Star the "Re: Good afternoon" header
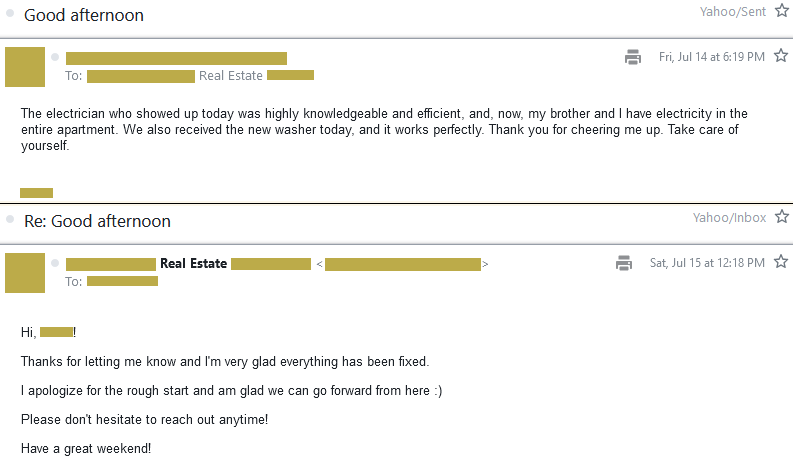Viewport: 793px width, 459px height. click(x=781, y=216)
